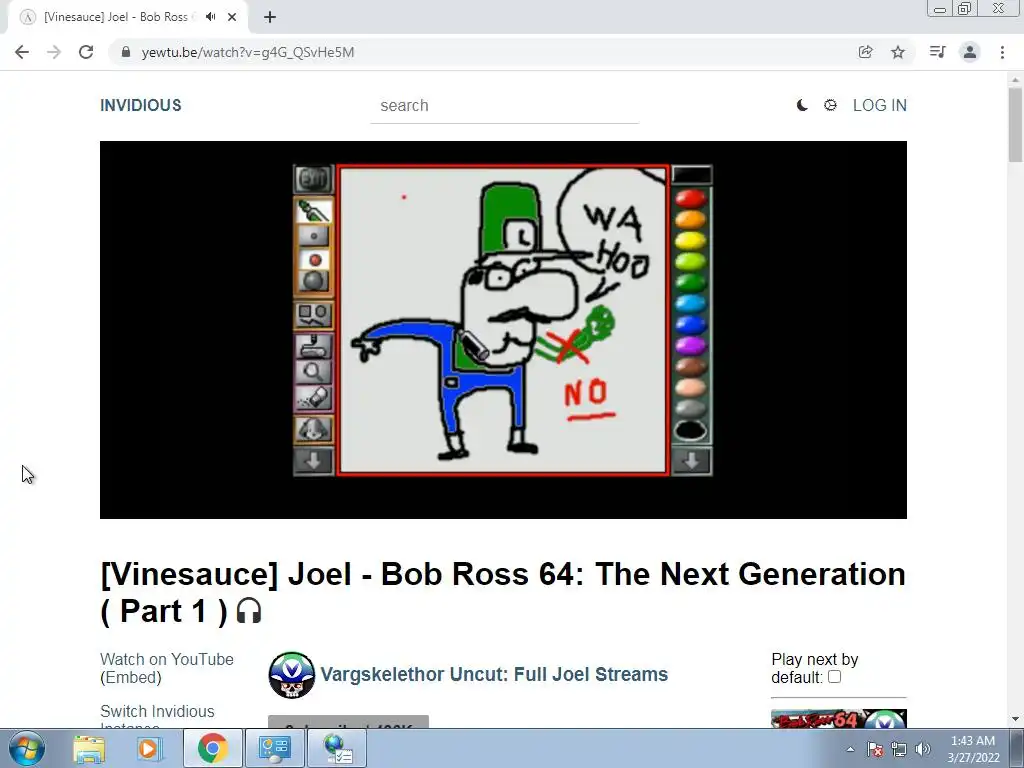Open network status tray icon

click(899, 749)
